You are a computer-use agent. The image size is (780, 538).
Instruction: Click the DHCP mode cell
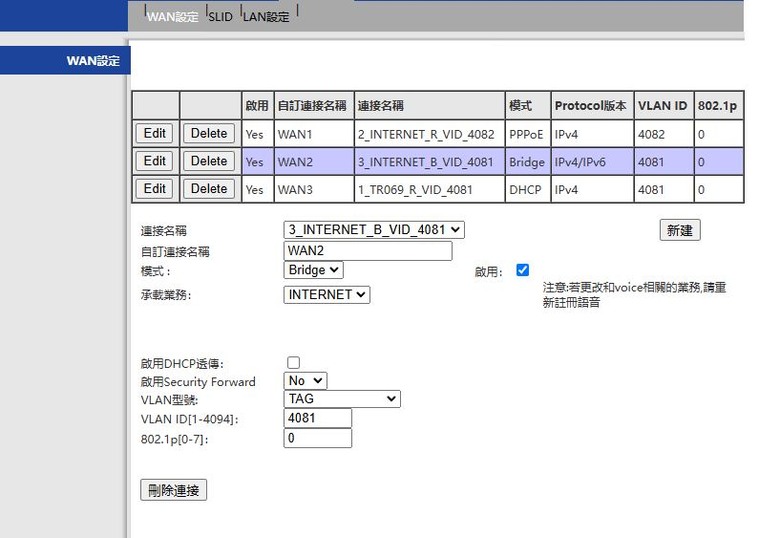tap(528, 189)
